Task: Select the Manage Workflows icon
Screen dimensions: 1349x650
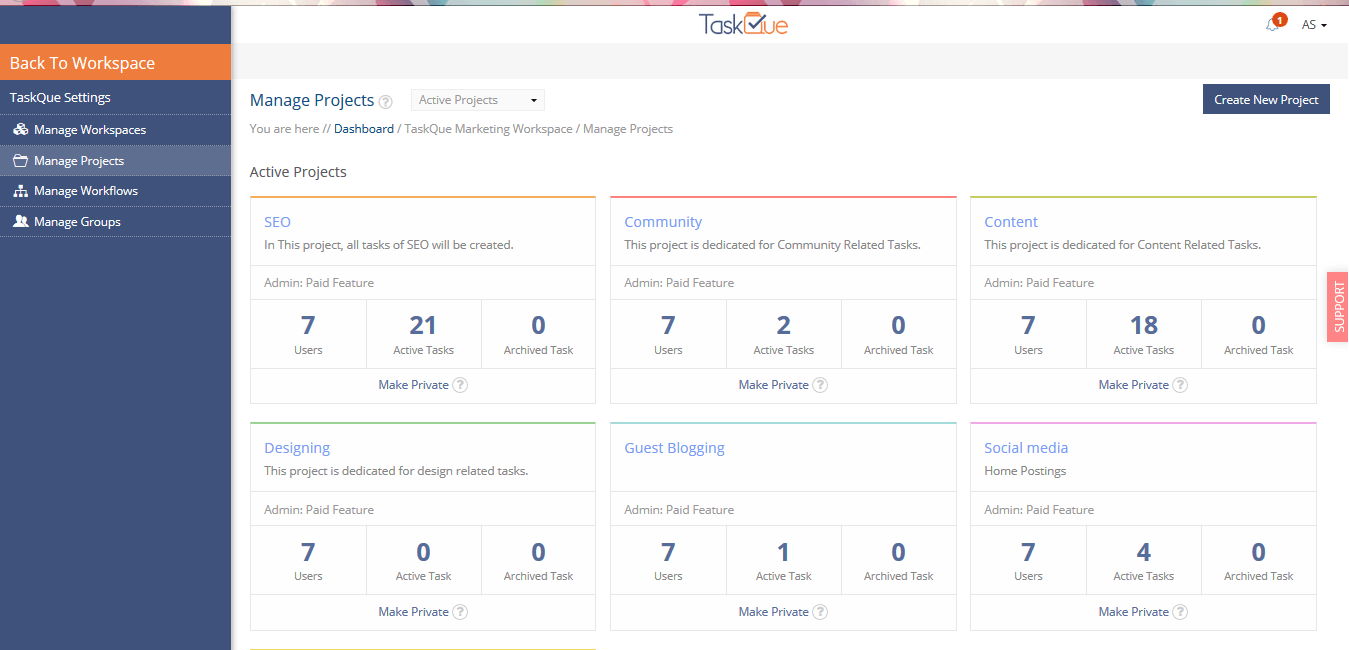Action: pyautogui.click(x=21, y=190)
